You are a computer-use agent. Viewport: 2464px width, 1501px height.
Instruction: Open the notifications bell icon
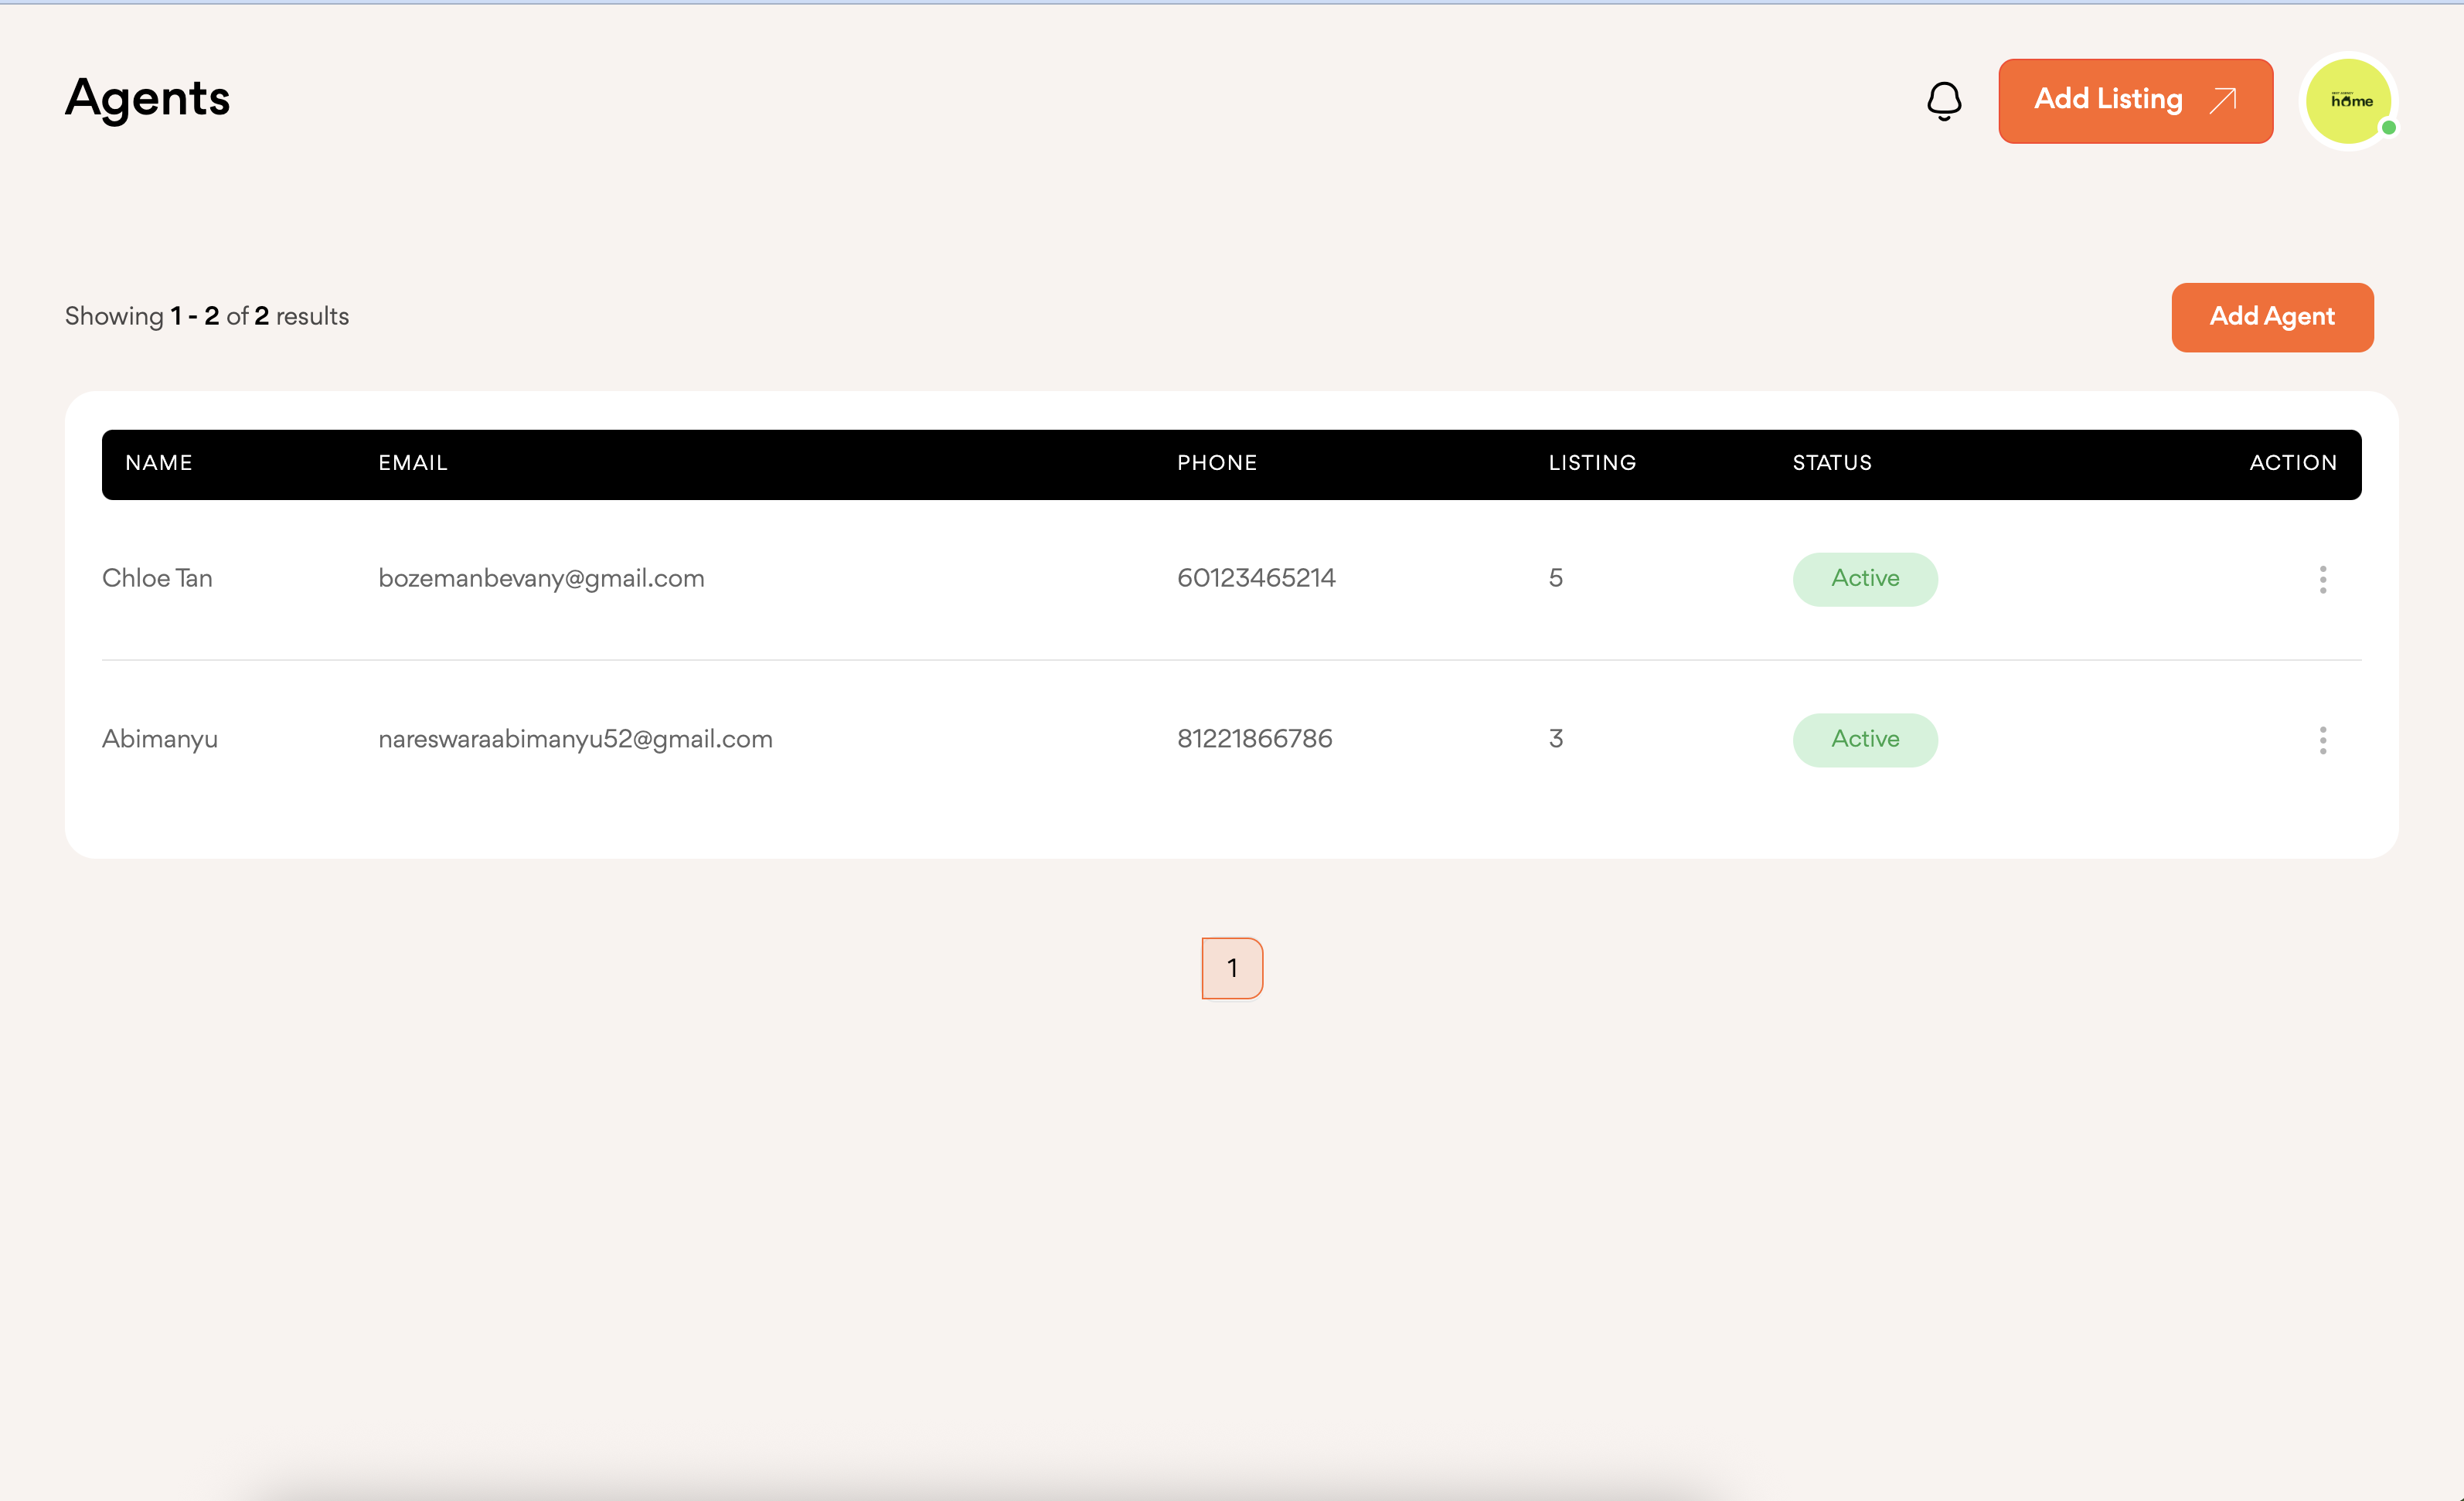(x=1943, y=100)
